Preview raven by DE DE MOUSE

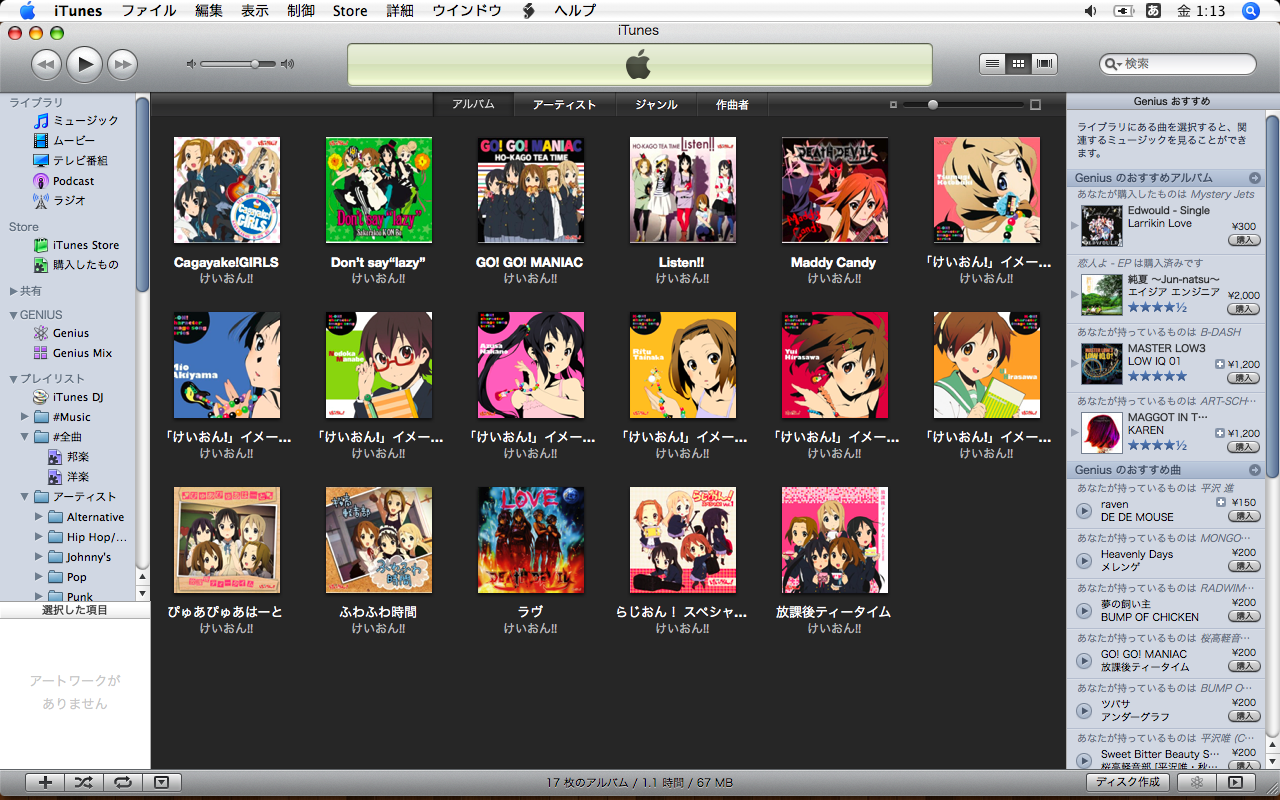(1083, 511)
